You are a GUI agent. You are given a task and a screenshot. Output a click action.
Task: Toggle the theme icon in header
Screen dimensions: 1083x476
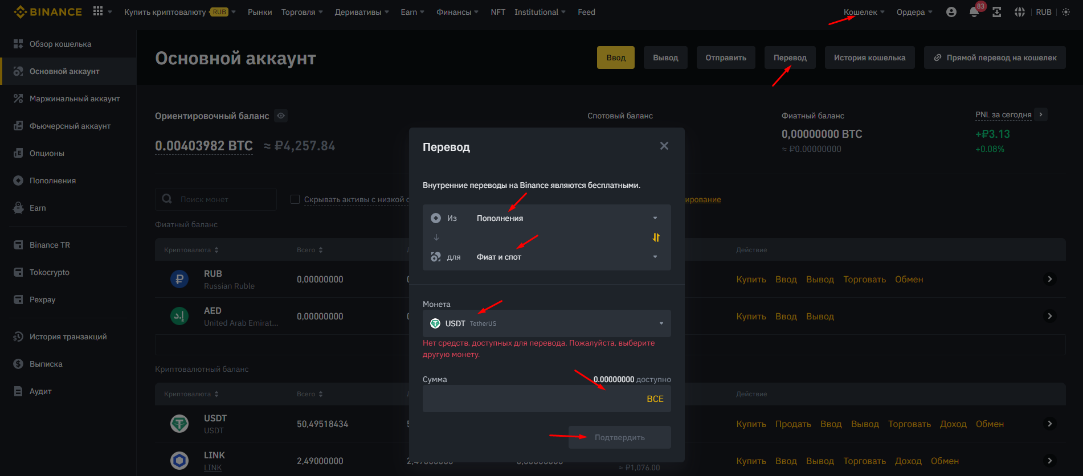tap(1064, 12)
